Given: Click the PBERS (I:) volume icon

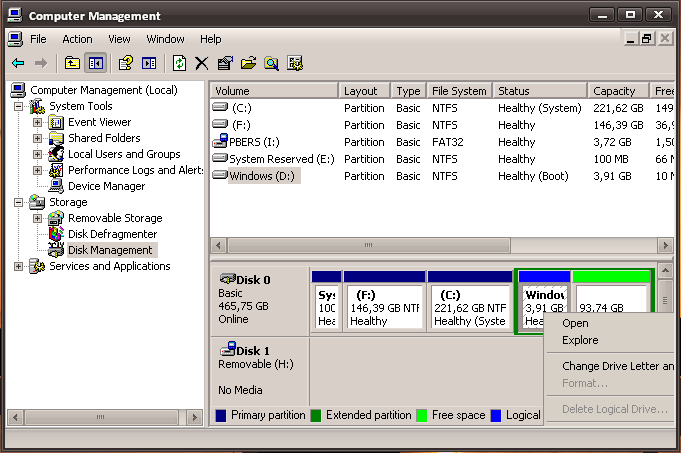Looking at the screenshot, I should tap(220, 141).
